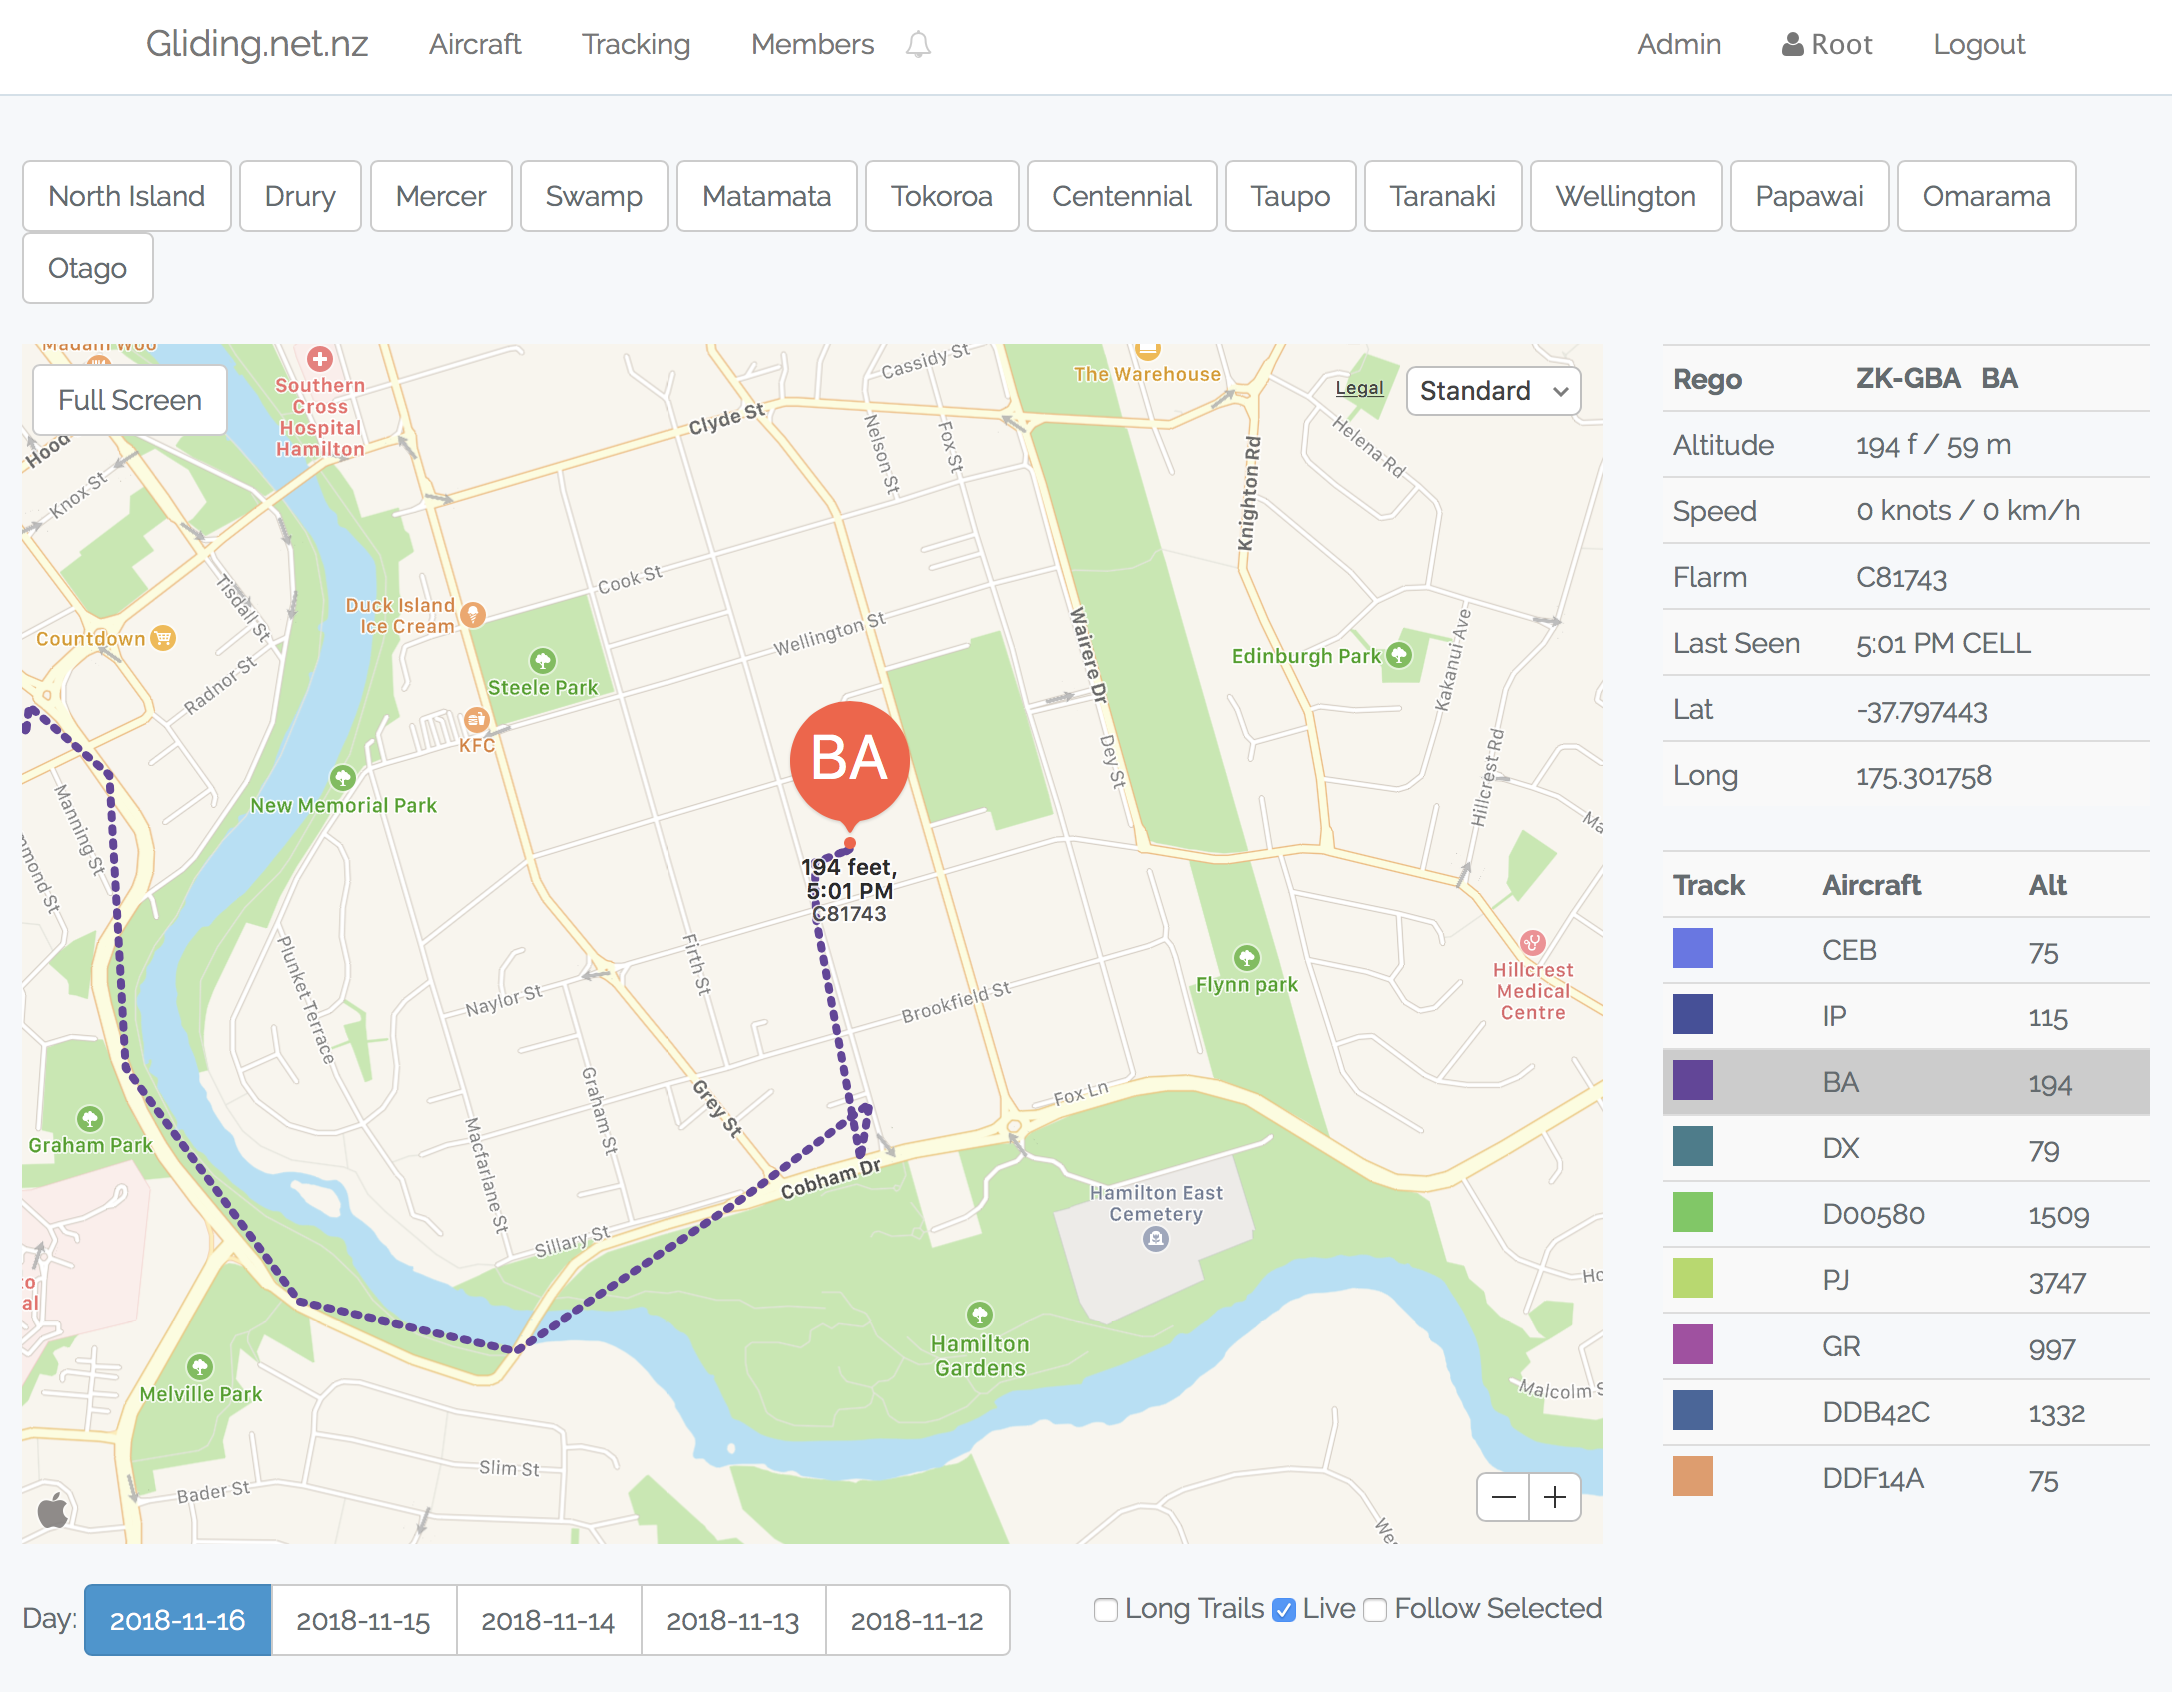Open the Aircraft navigation menu
The width and height of the screenshot is (2172, 1692).
pos(475,45)
